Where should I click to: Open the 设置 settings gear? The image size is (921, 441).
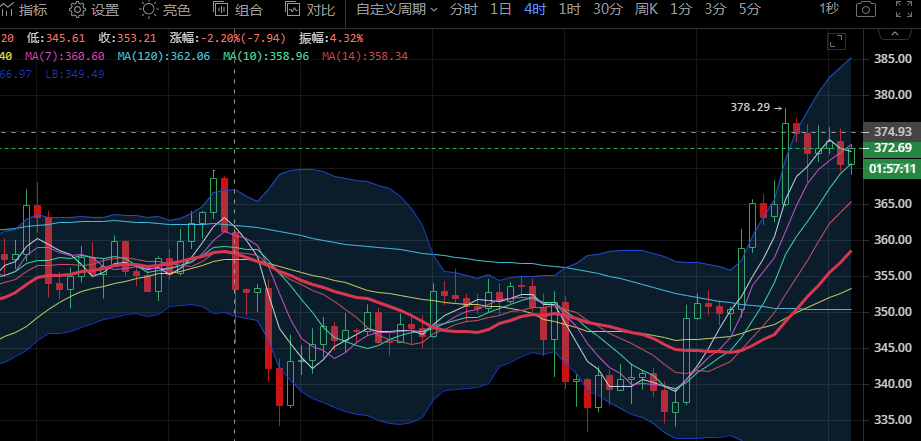pyautogui.click(x=93, y=10)
